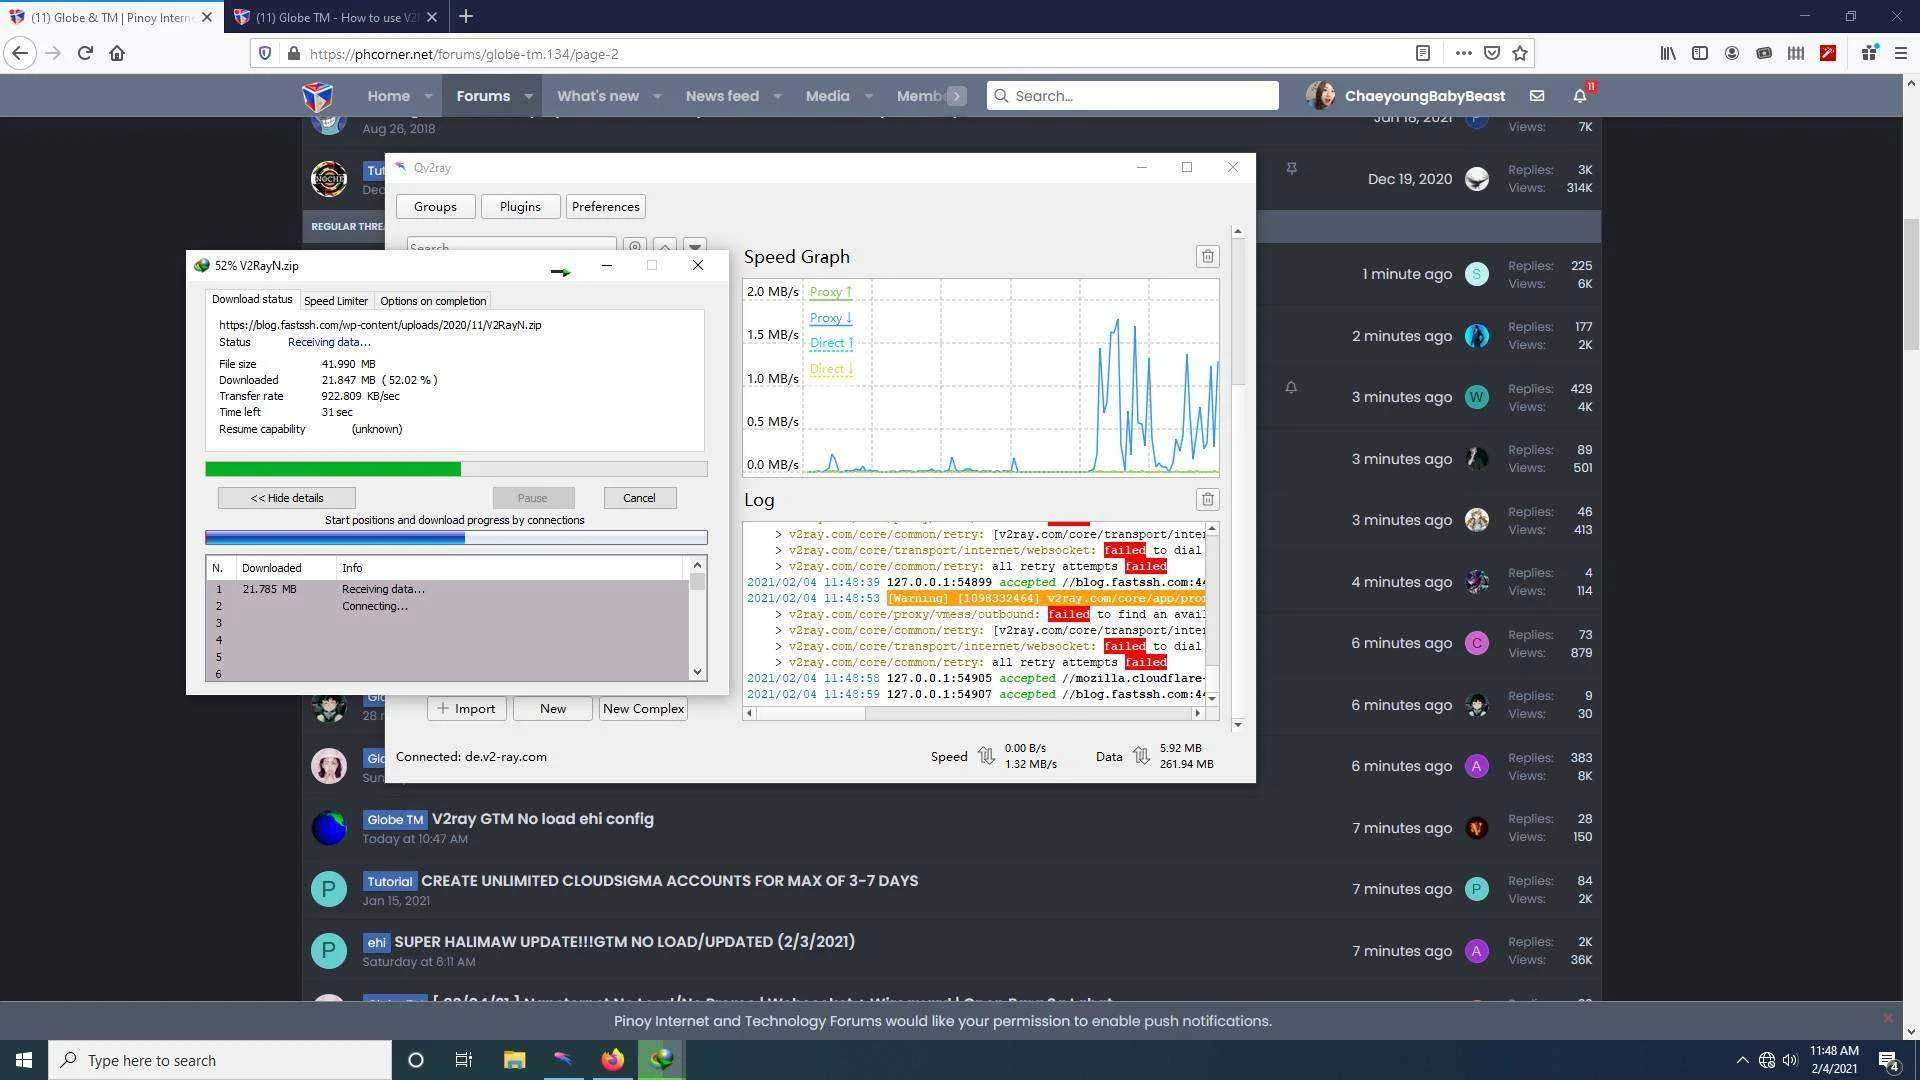Show hidden system tray icons
Screen dimensions: 1920x1080
pyautogui.click(x=1742, y=1060)
